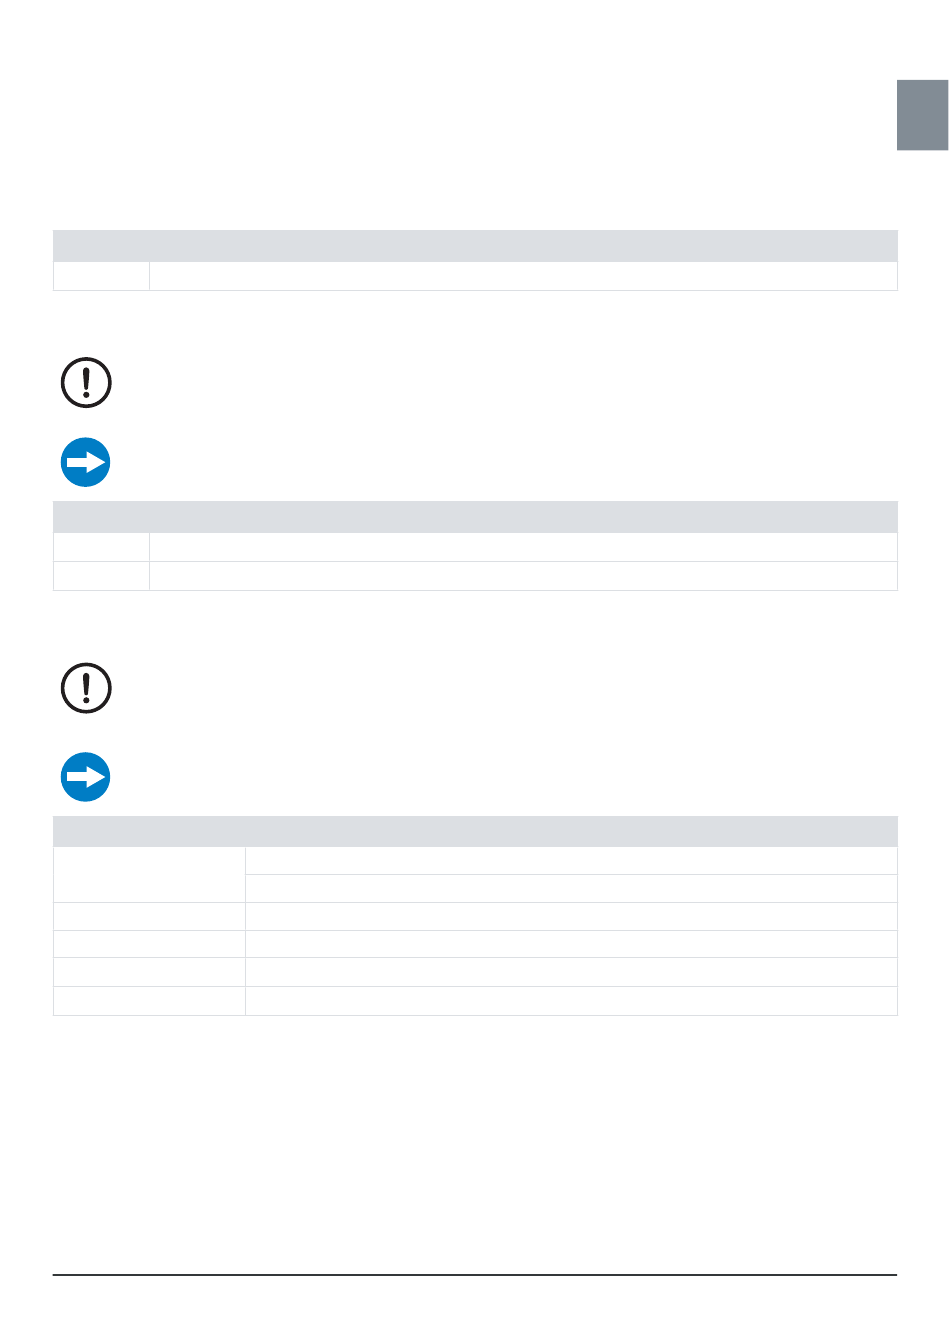Click the horizontal footer rule at the page bottom
Screen dimensions: 950x1344
tap(475, 1275)
